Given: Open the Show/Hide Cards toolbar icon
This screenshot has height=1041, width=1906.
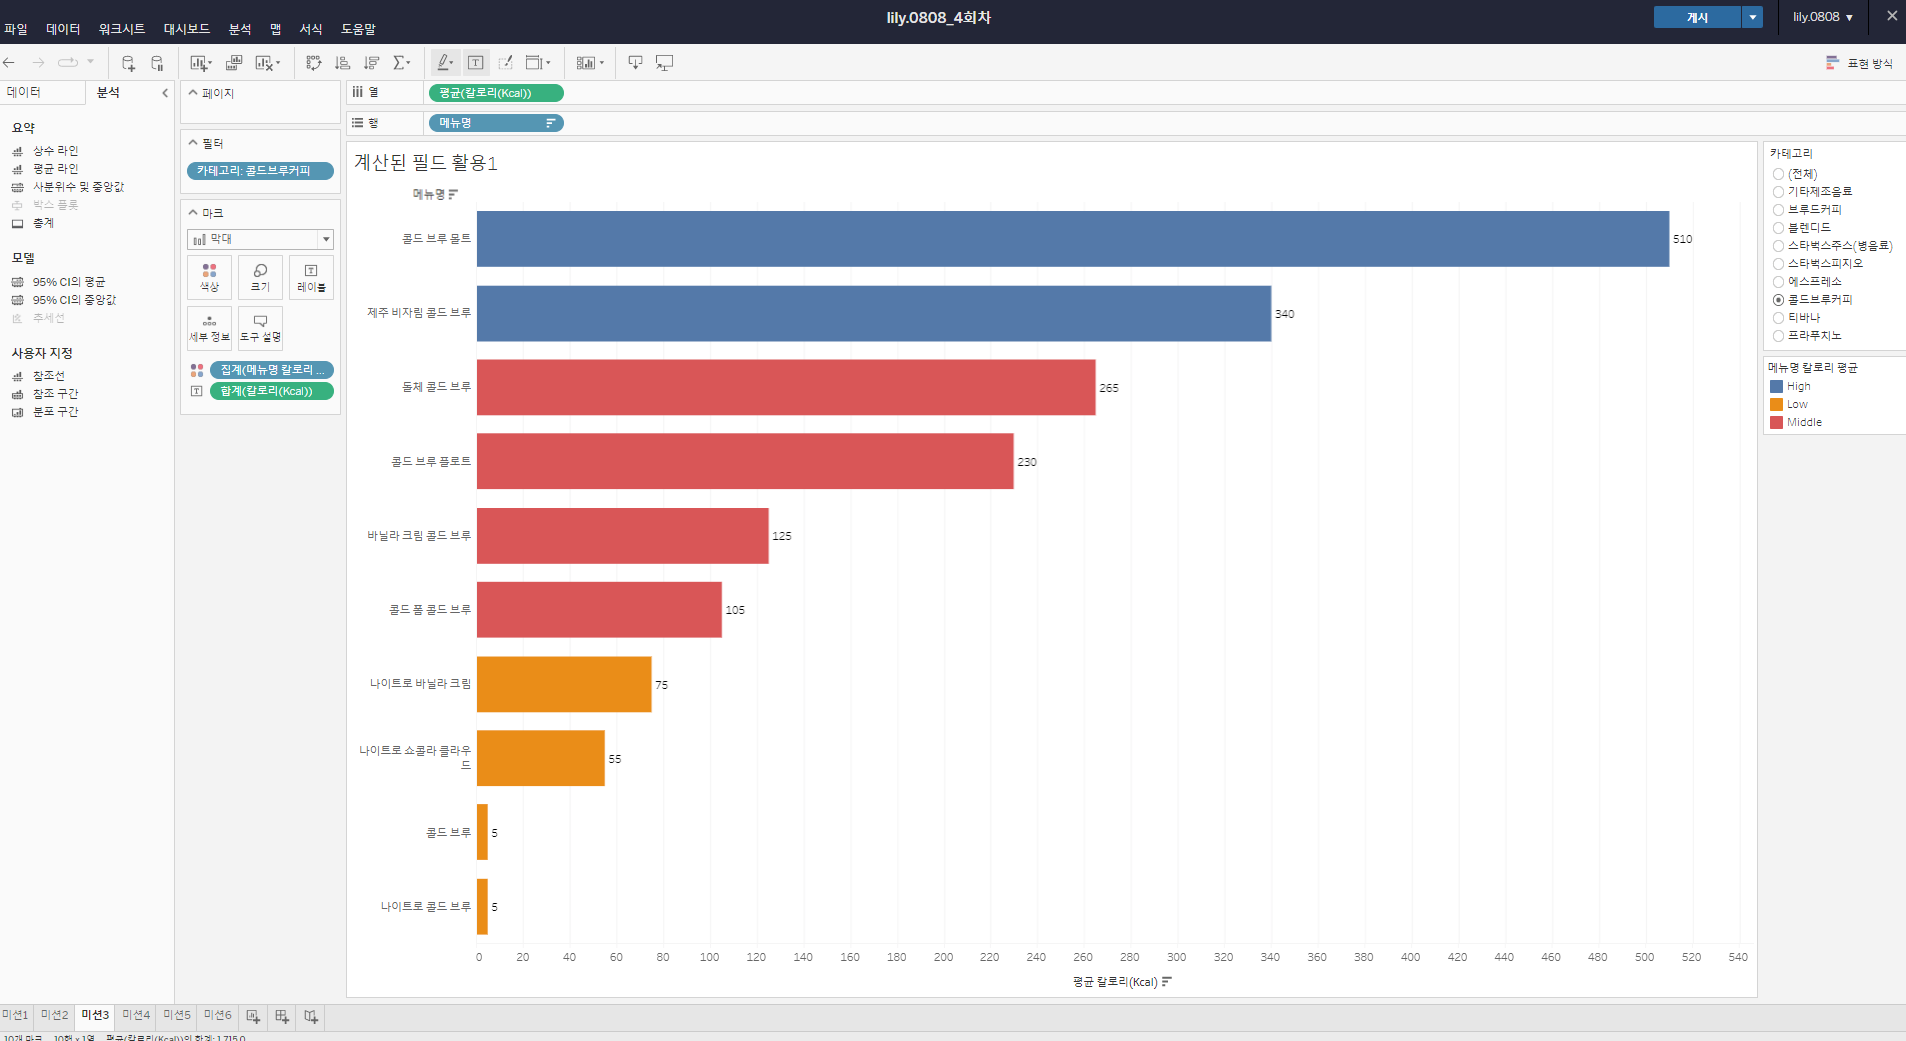Looking at the screenshot, I should pos(590,63).
